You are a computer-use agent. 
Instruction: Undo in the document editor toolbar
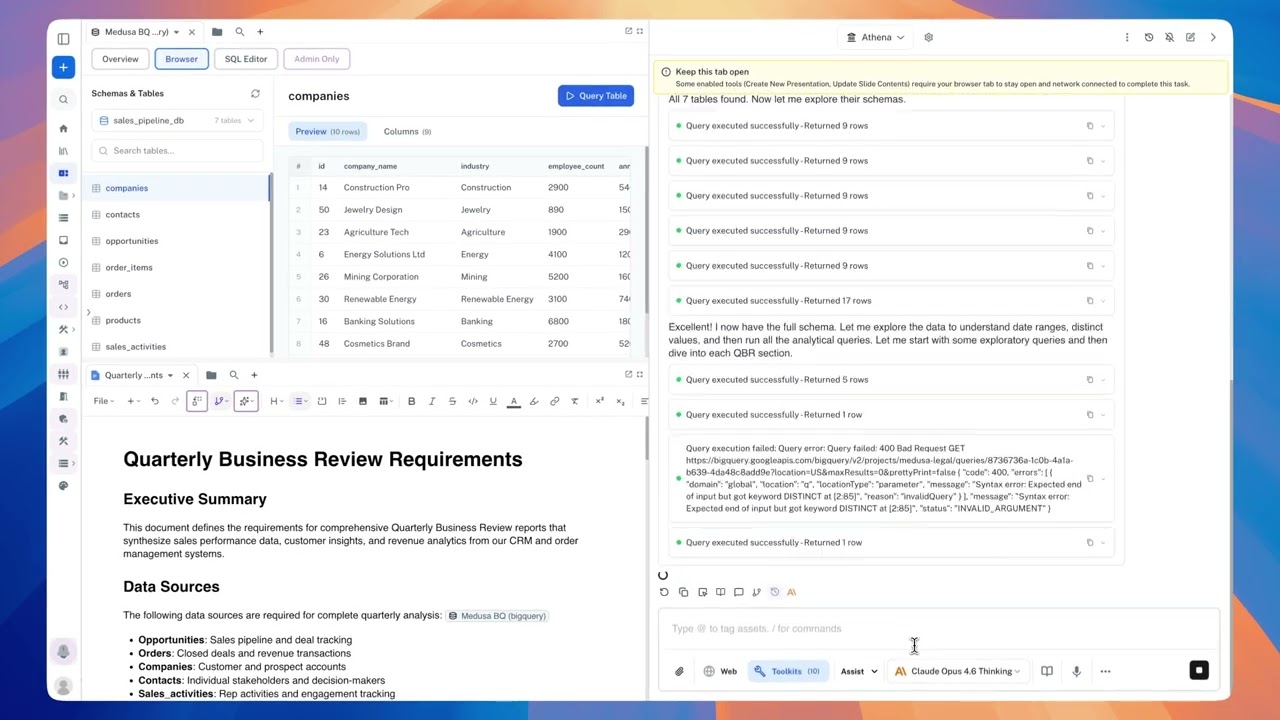(154, 401)
